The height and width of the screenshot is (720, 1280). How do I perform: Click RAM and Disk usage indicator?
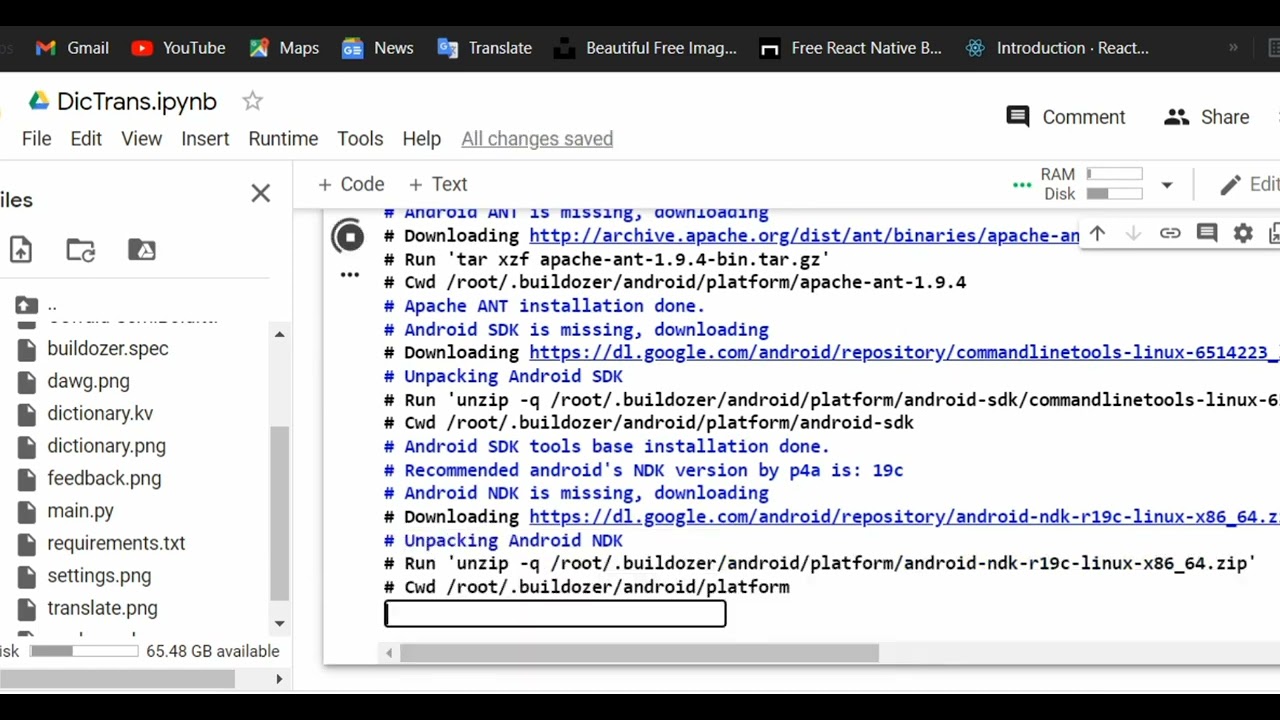(x=1091, y=184)
